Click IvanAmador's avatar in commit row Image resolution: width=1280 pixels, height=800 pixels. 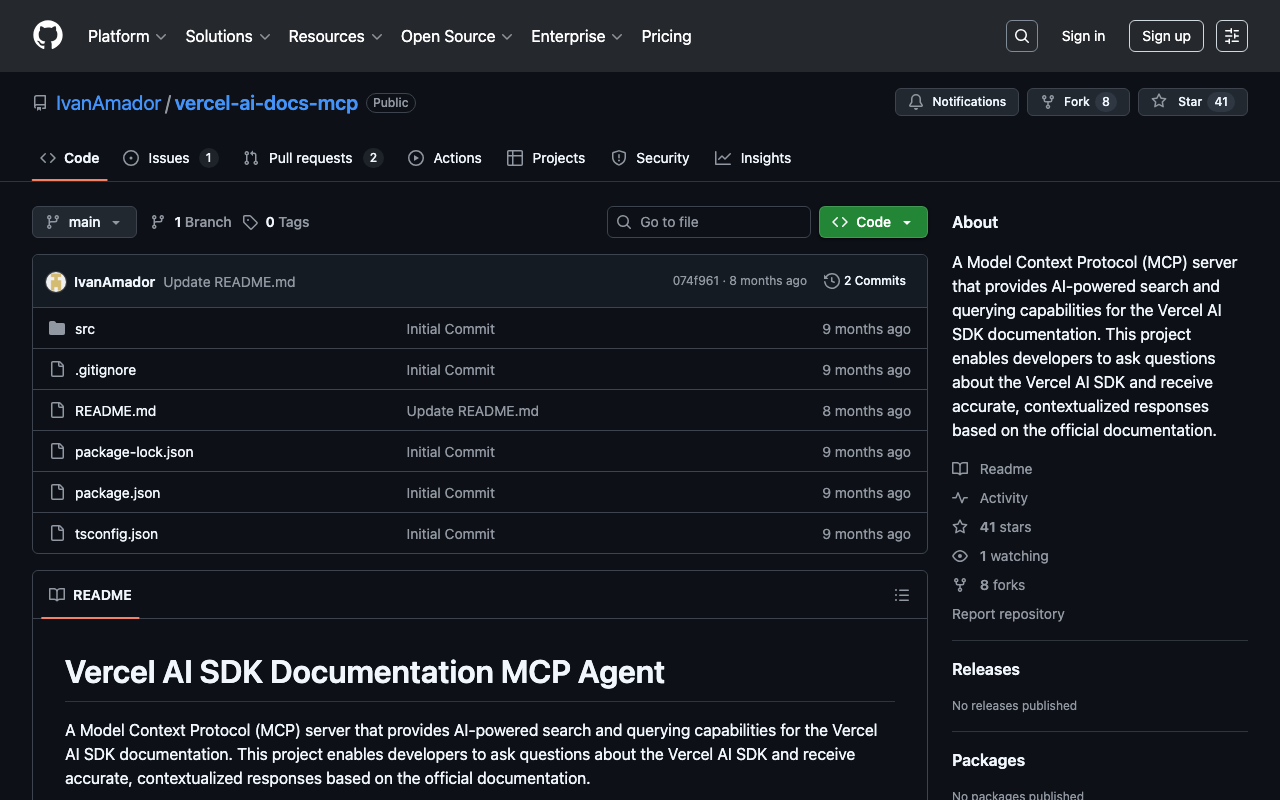56,282
